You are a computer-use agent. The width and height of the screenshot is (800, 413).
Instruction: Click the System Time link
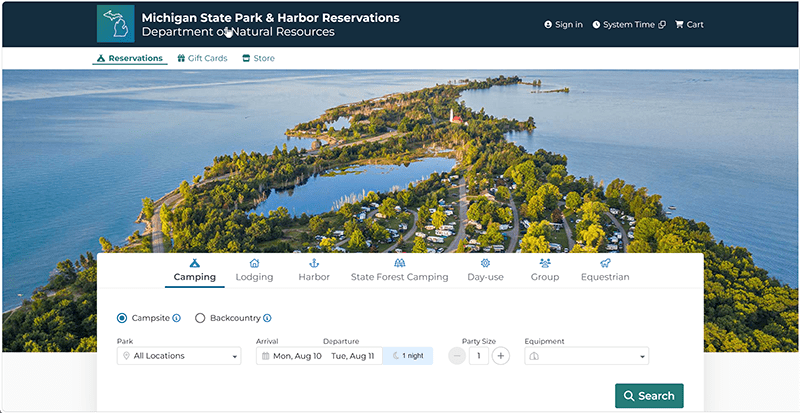(x=629, y=25)
